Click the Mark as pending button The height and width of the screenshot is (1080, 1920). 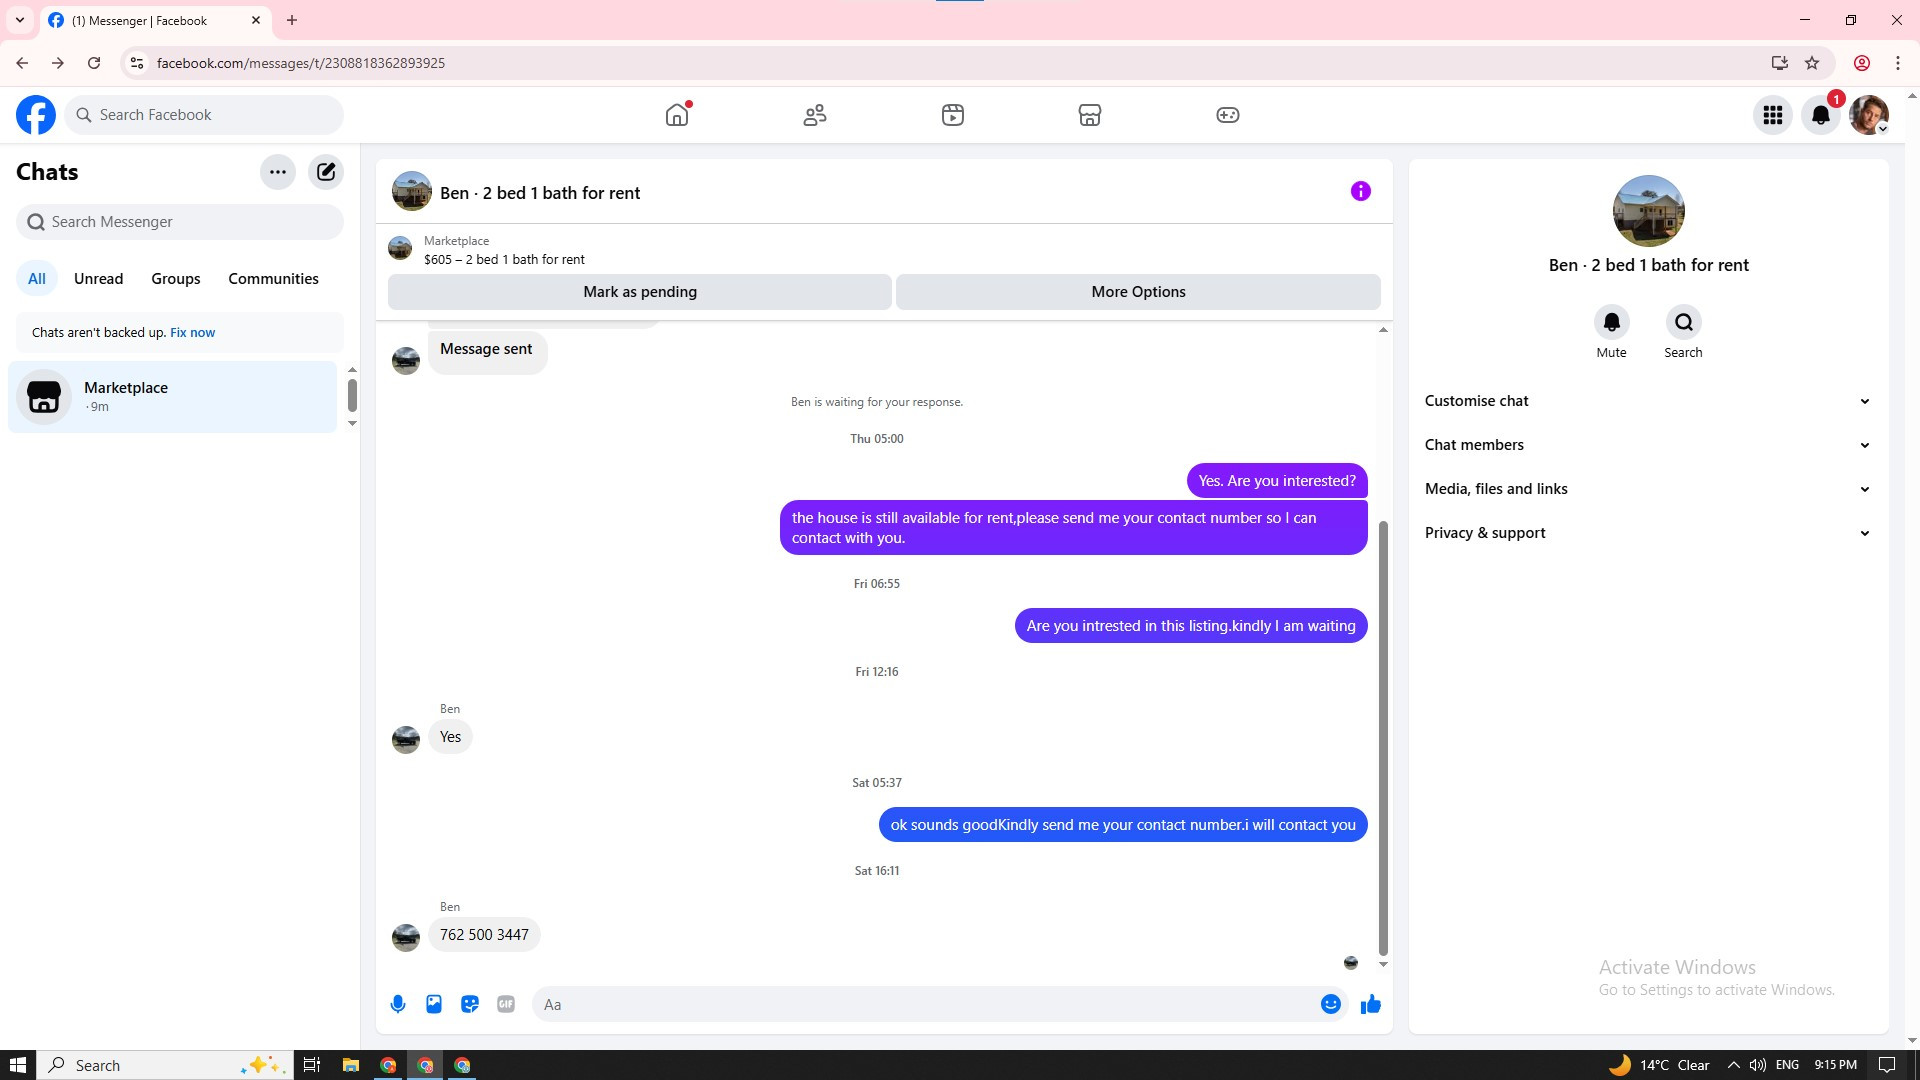click(640, 292)
